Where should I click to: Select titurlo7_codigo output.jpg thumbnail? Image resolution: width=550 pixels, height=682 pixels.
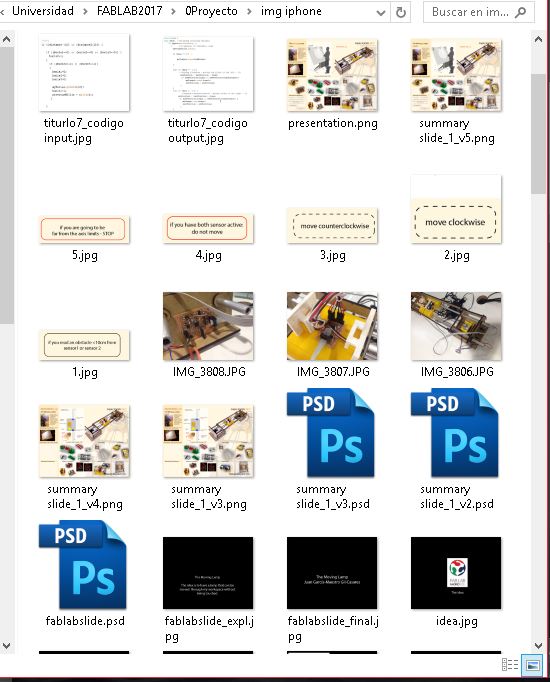[208, 74]
